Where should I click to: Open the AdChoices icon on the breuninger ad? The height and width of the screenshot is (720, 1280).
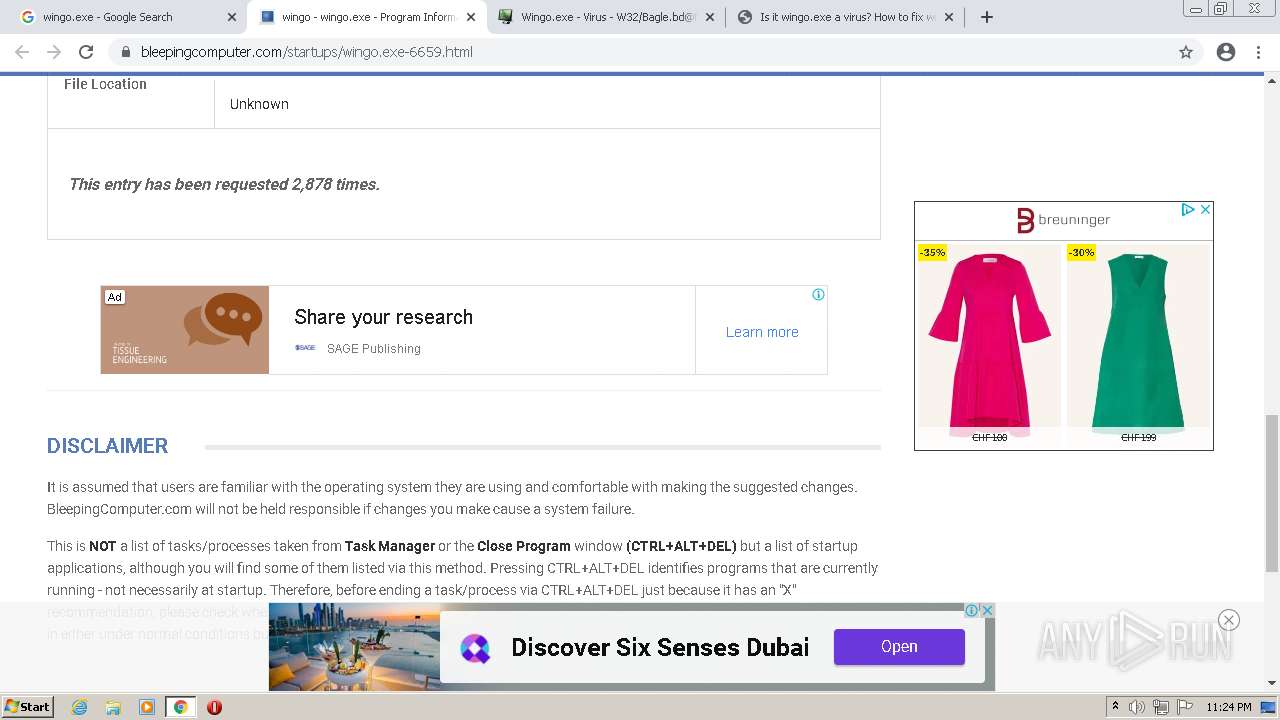point(1188,209)
